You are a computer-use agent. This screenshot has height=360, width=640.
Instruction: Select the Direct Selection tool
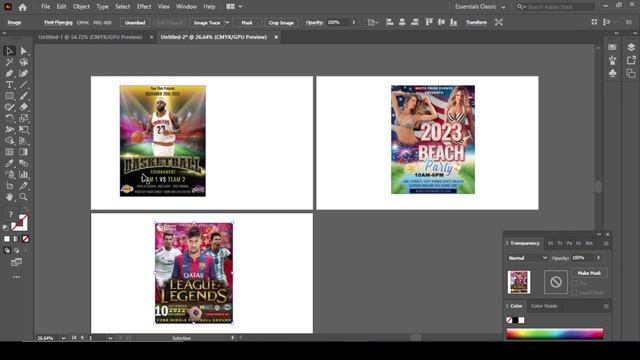24,51
